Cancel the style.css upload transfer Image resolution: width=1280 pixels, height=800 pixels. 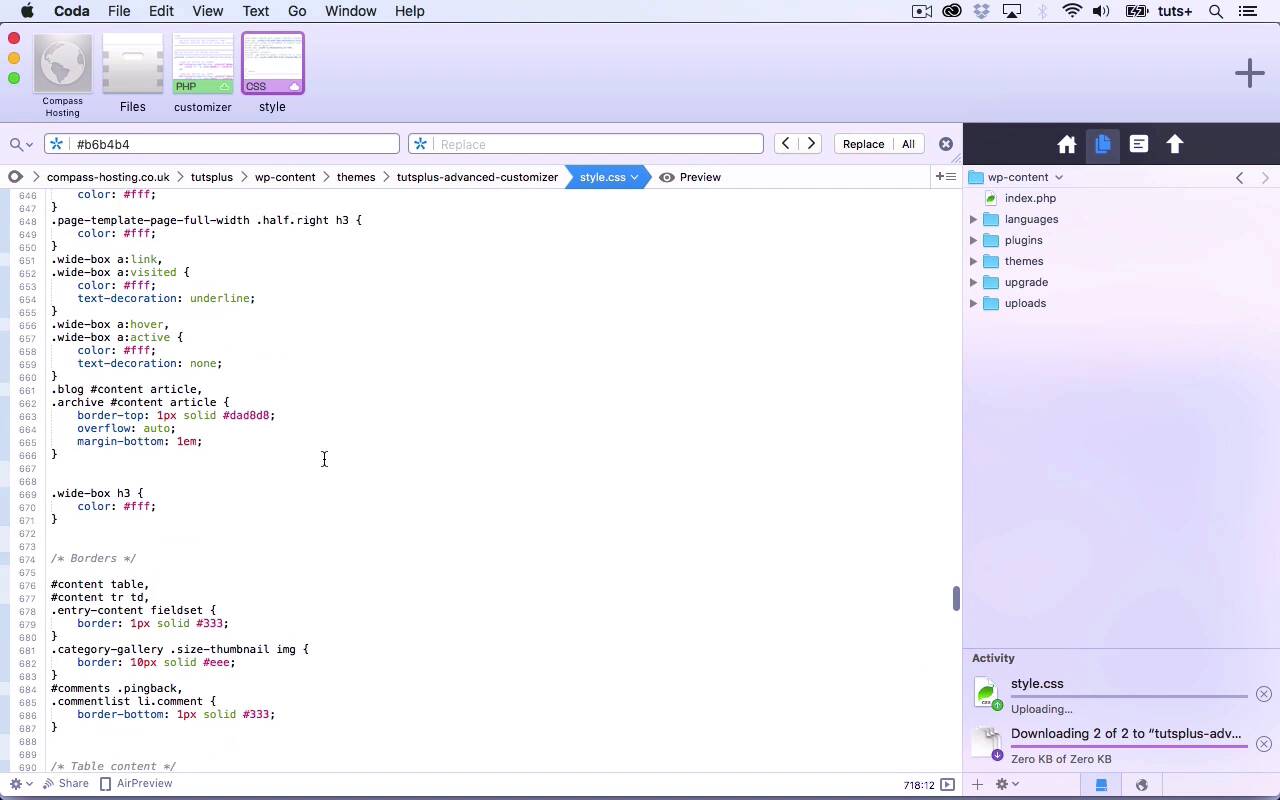tap(1263, 694)
